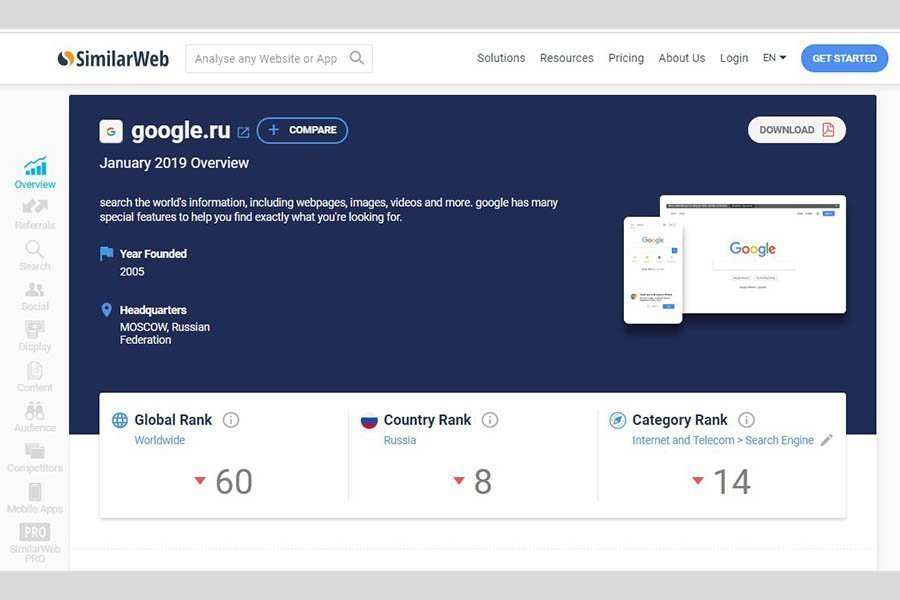The image size is (900, 600).
Task: Click the Category Rank compass icon
Action: coord(617,420)
